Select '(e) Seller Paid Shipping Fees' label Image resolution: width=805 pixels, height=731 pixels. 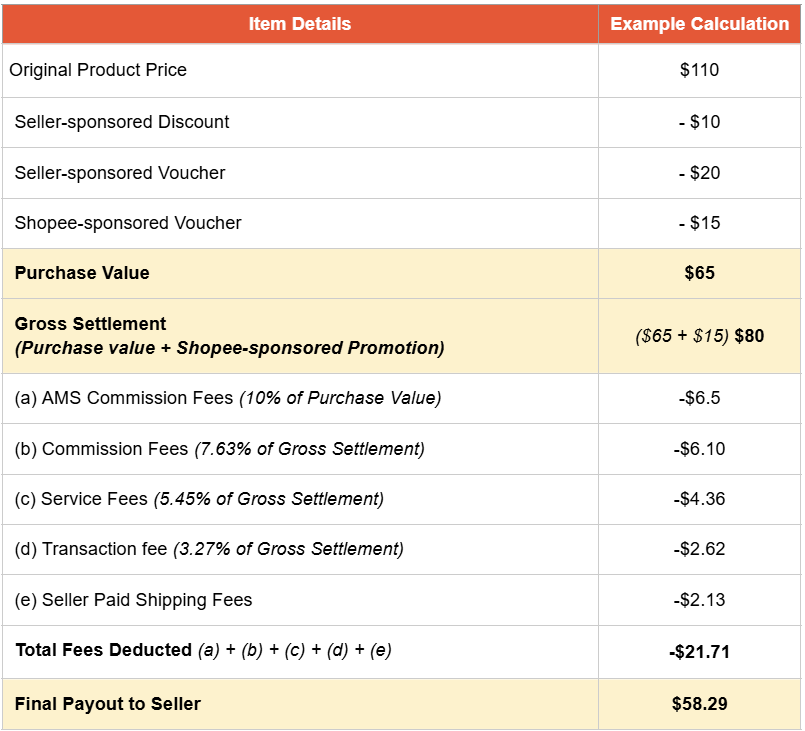[x=133, y=600]
